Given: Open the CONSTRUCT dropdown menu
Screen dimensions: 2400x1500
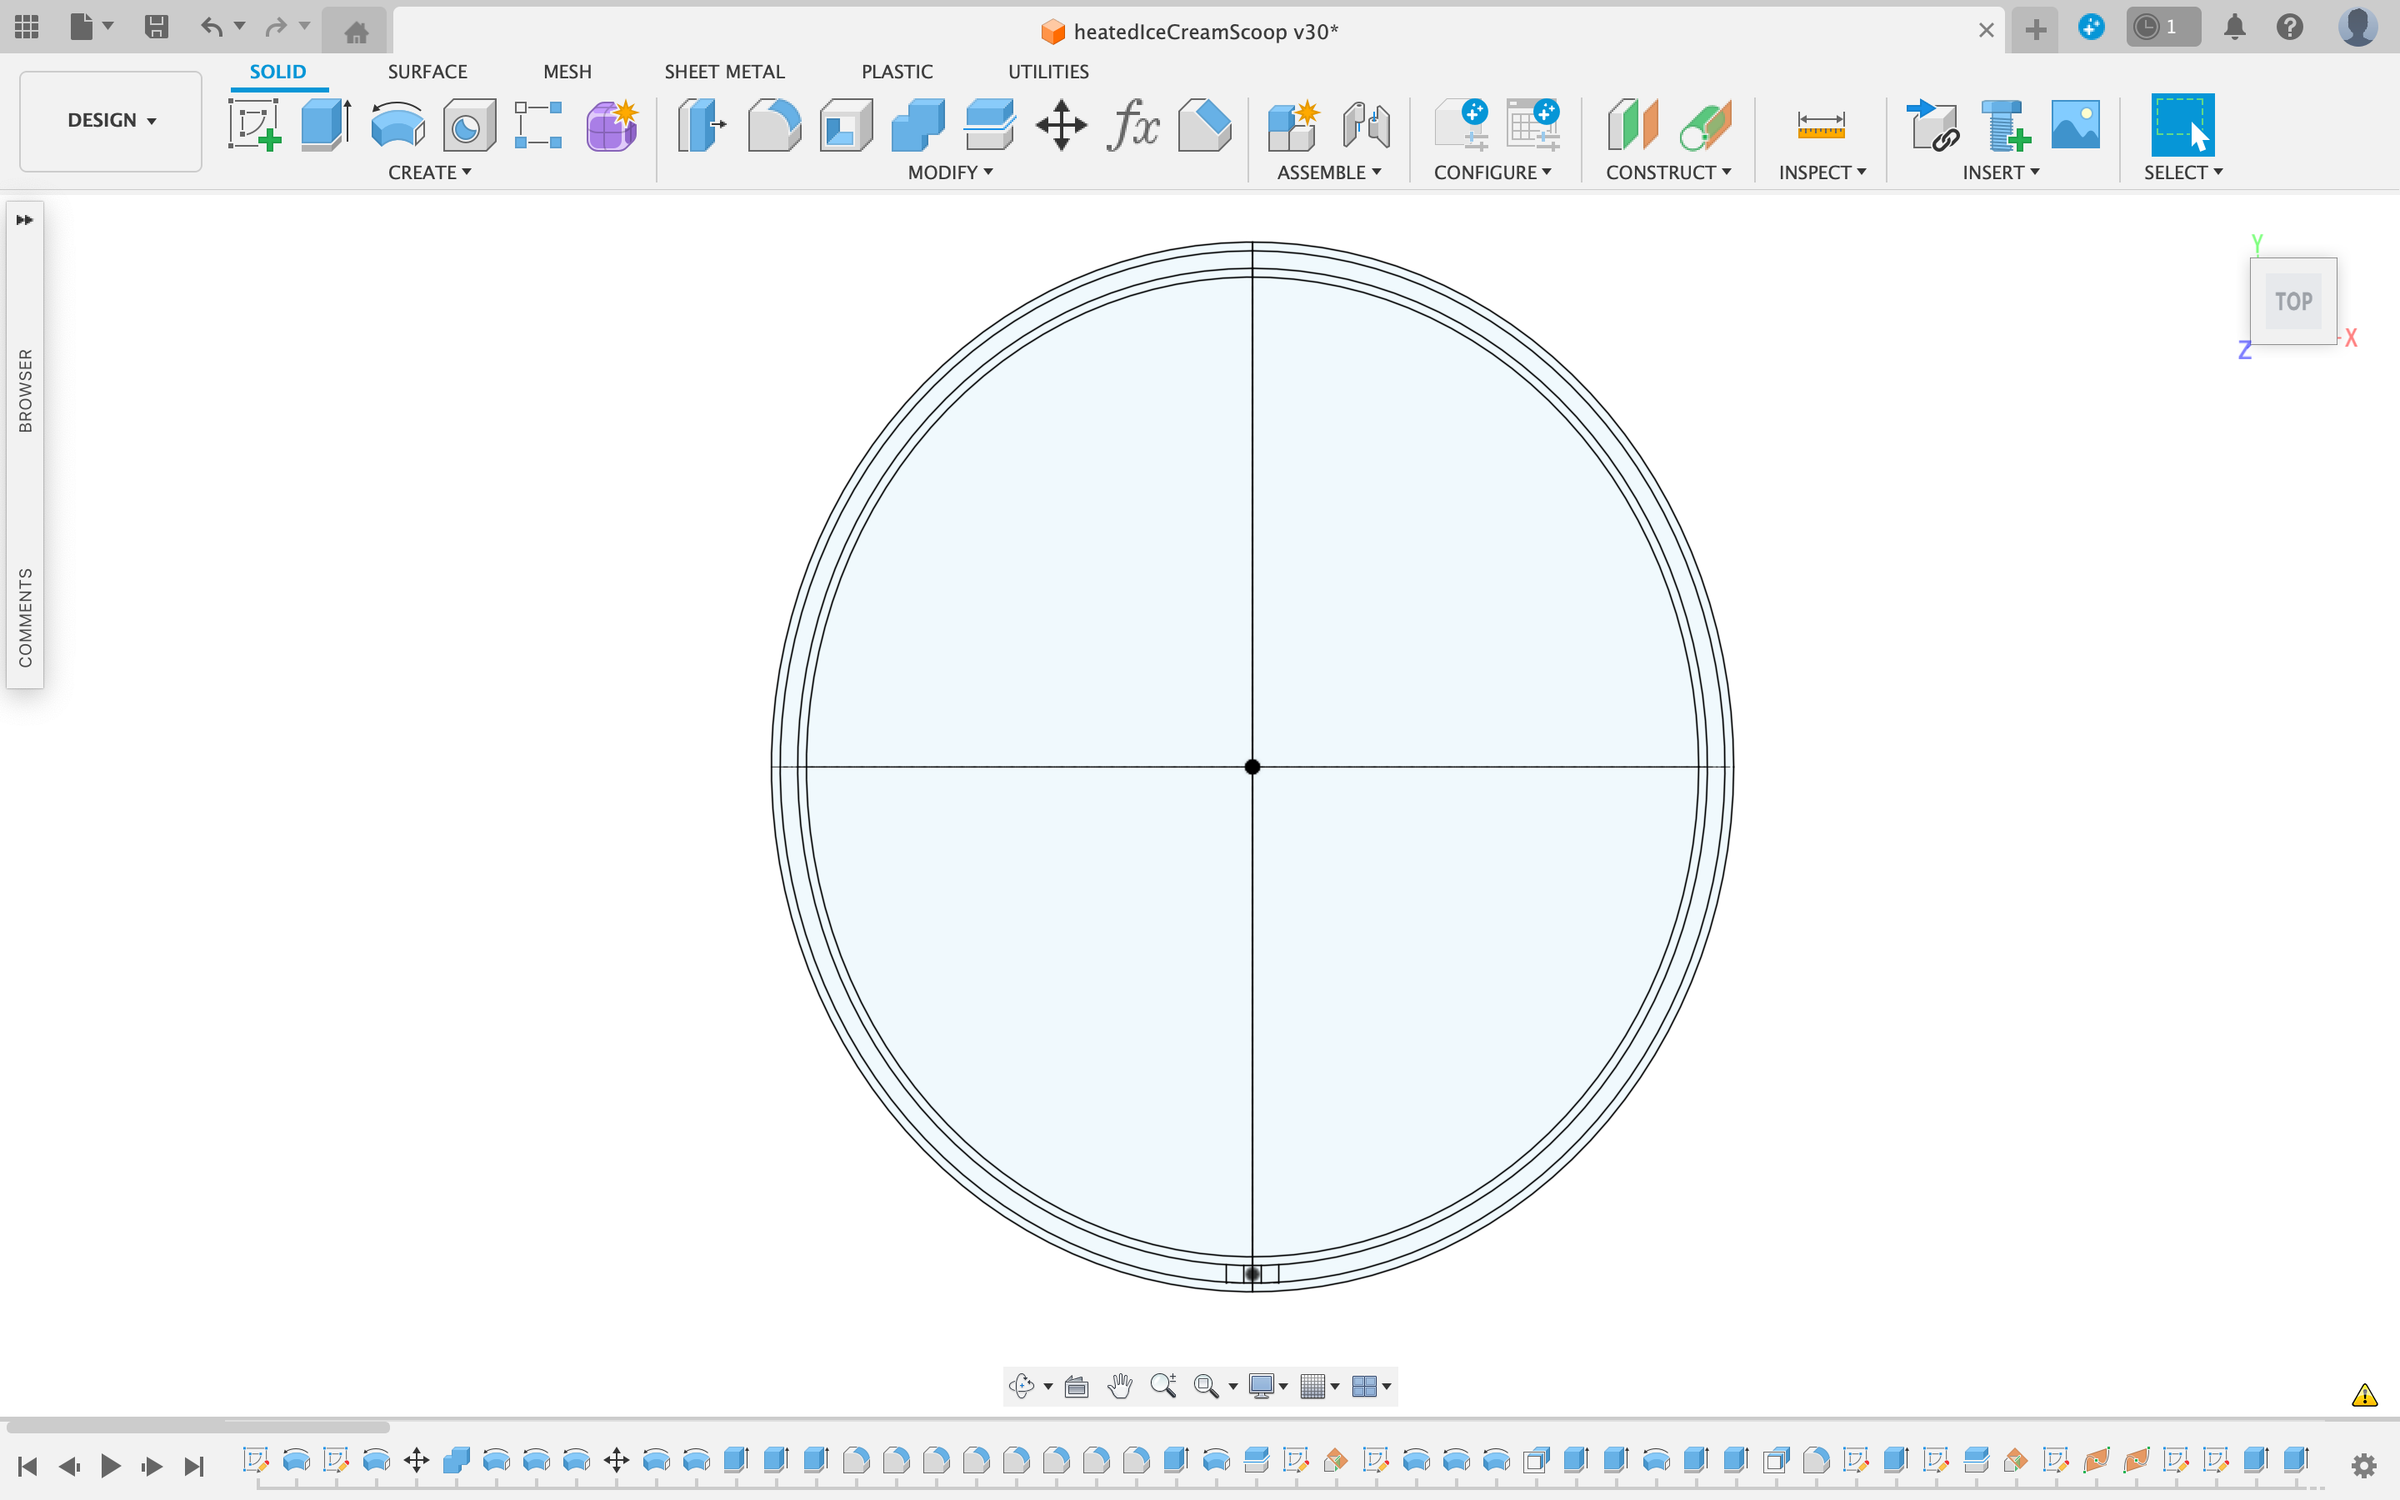Looking at the screenshot, I should (1668, 172).
